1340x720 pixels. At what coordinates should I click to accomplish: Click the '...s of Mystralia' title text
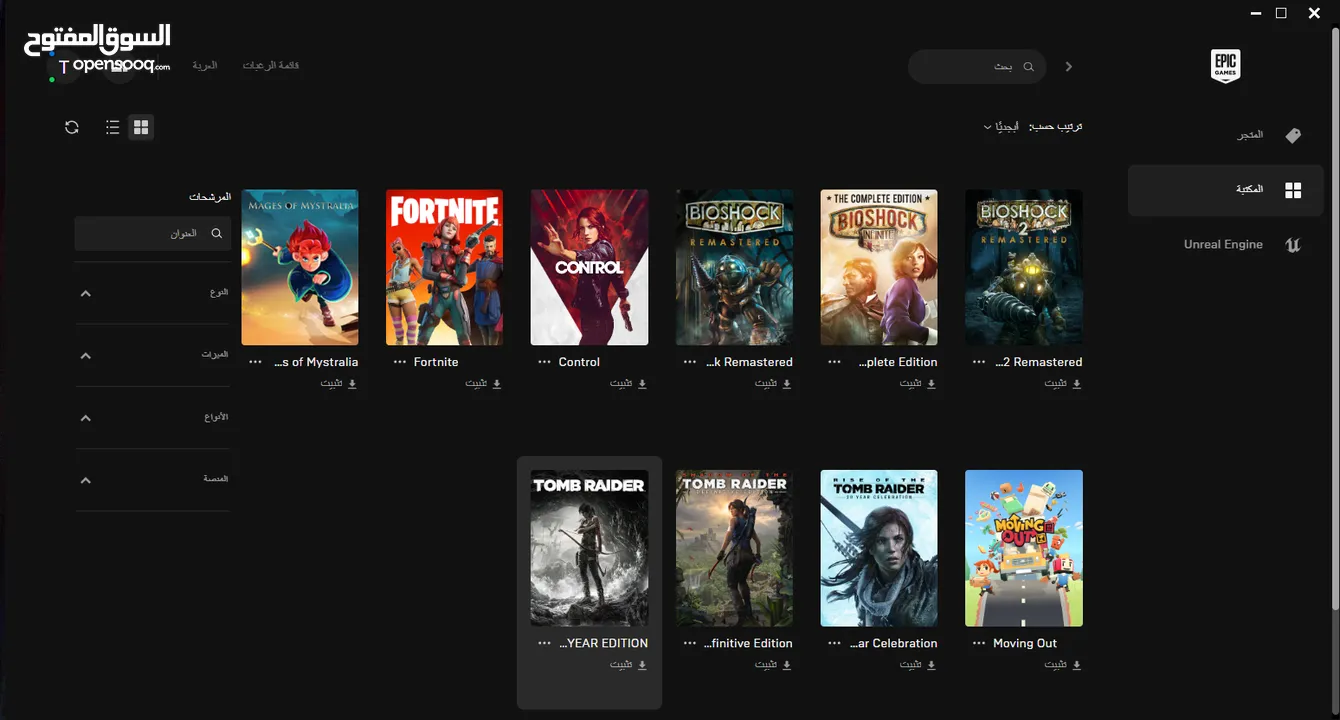316,362
